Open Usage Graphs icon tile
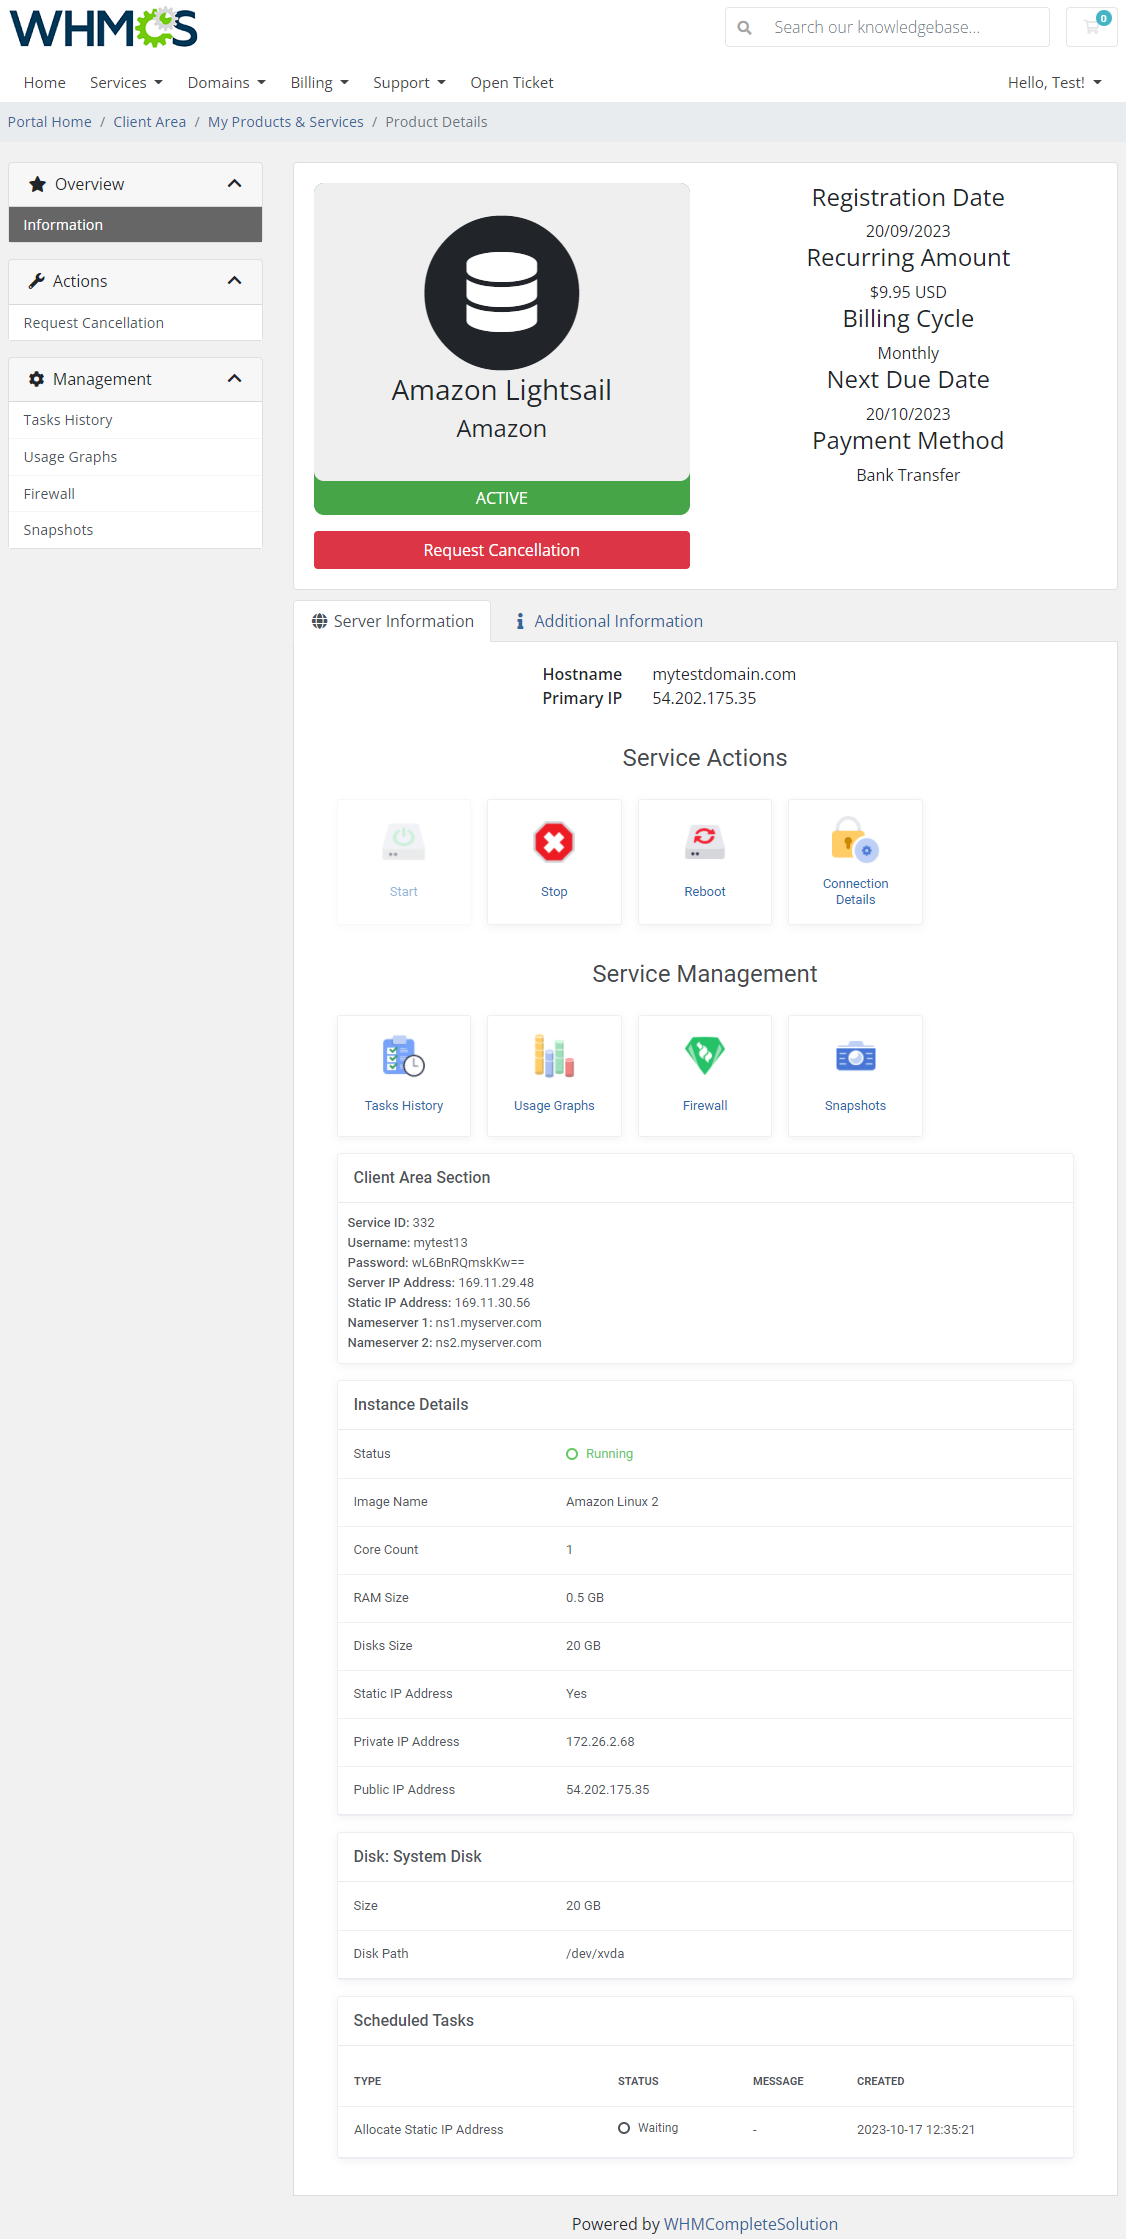 554,1057
